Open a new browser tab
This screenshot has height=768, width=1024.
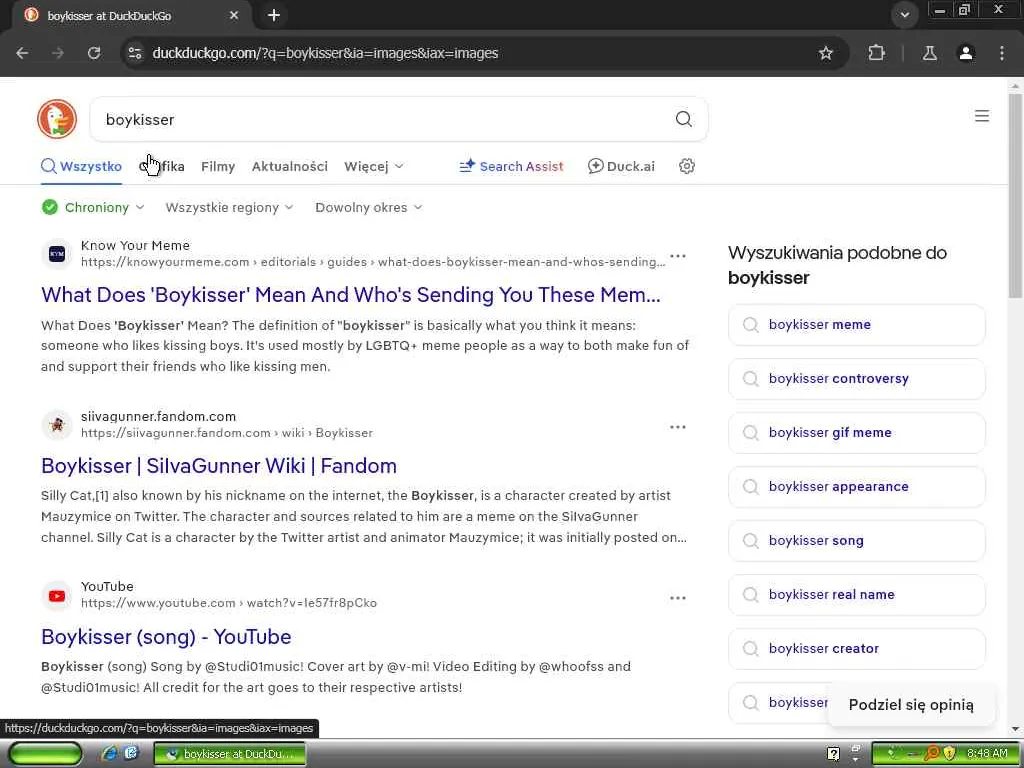pos(274,15)
